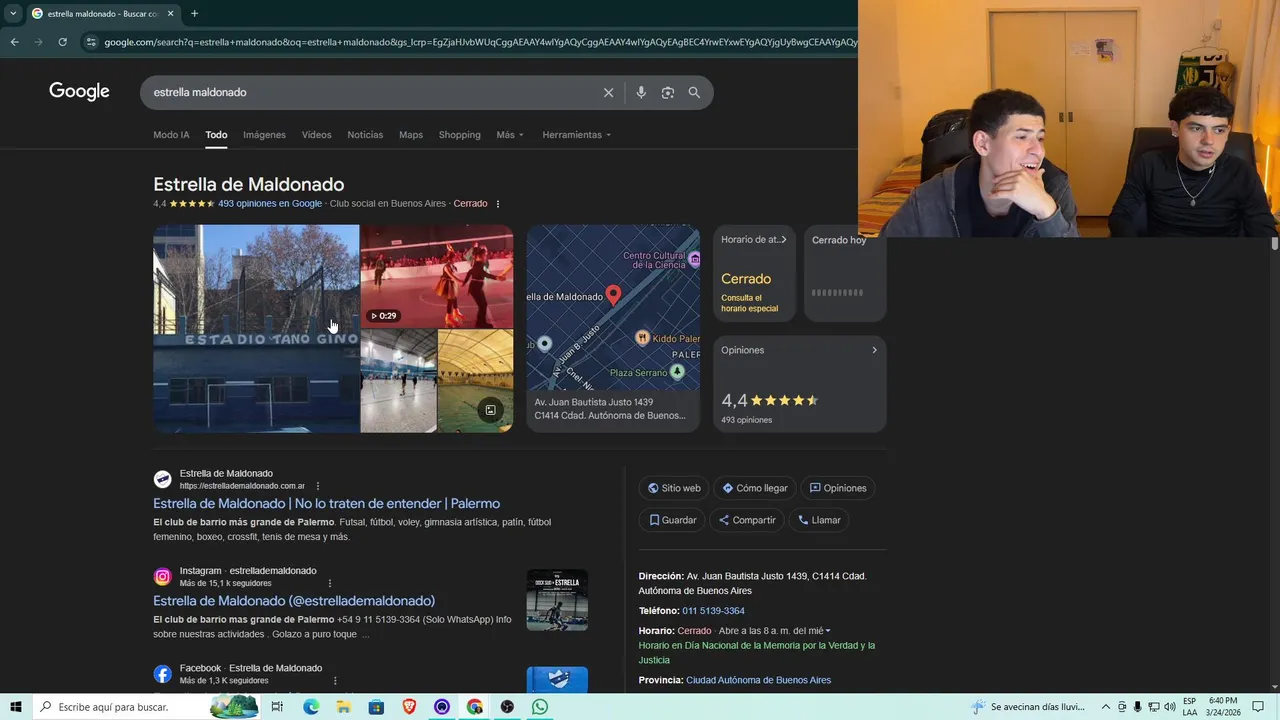This screenshot has height=720, width=1280.
Task: Open the Noticias tab
Action: click(365, 135)
